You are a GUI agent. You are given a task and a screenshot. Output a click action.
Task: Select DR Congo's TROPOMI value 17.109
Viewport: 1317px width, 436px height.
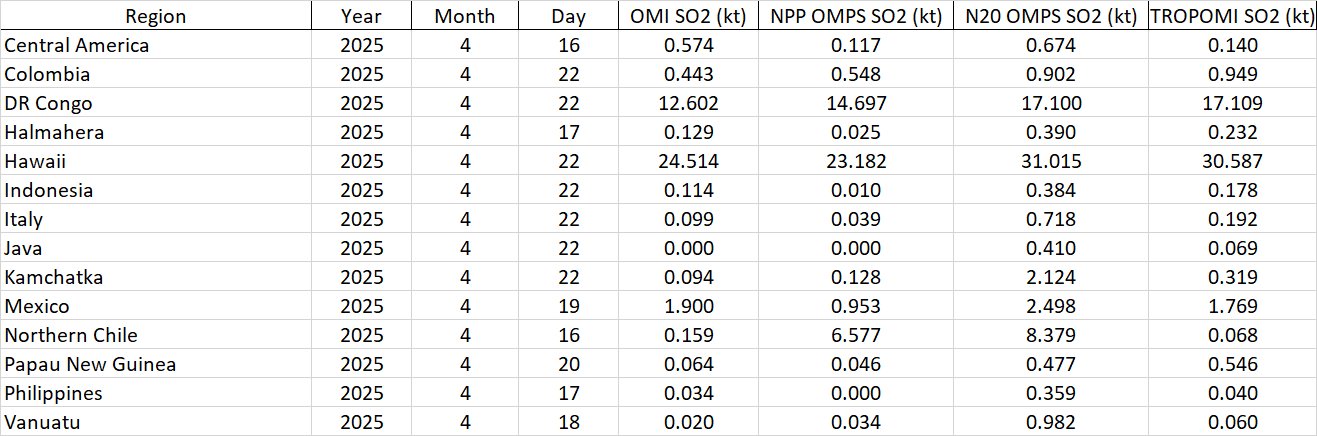[x=1232, y=103]
